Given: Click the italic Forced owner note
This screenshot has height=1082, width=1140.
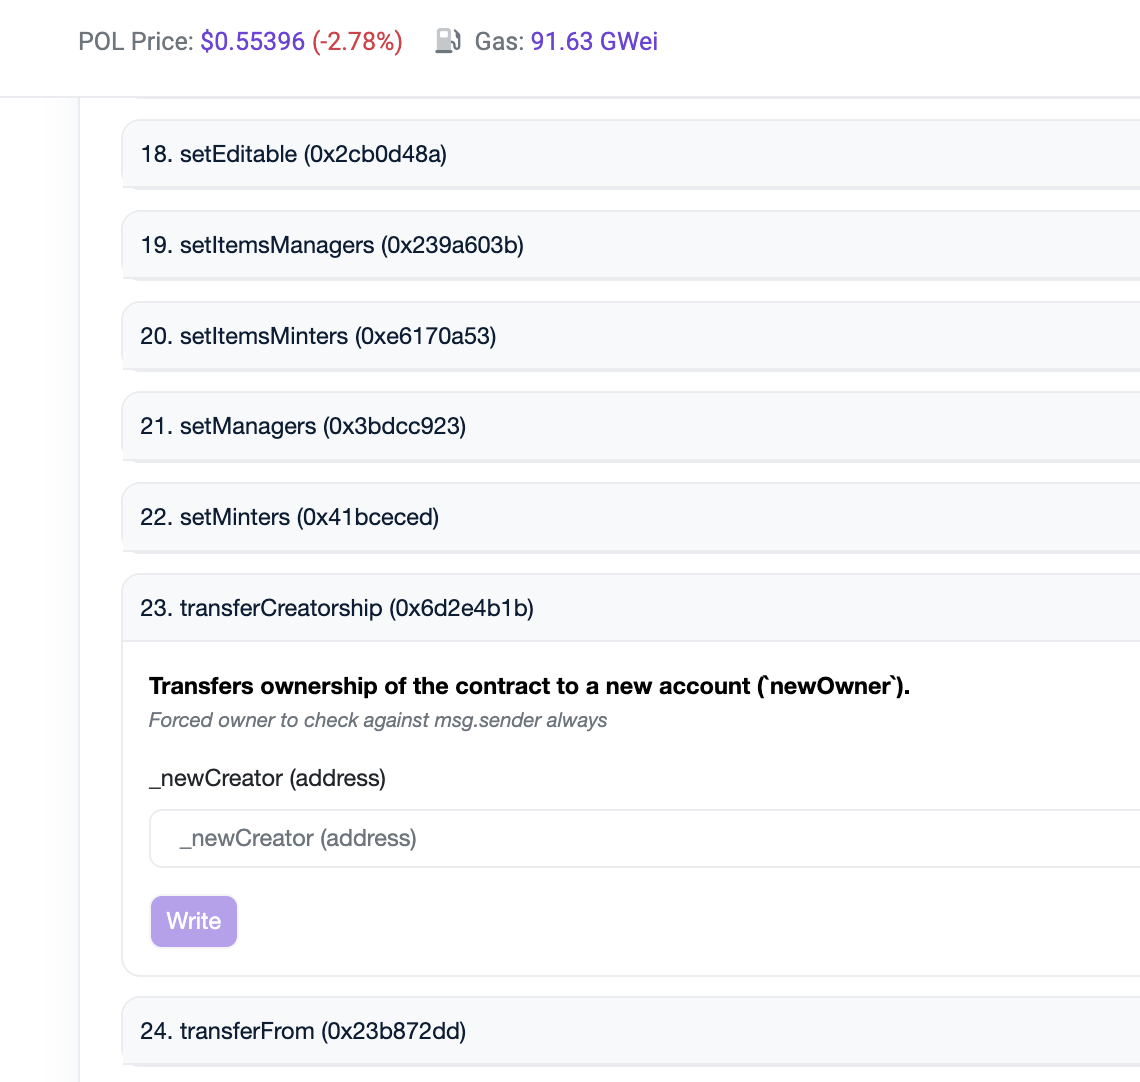Looking at the screenshot, I should coord(378,720).
